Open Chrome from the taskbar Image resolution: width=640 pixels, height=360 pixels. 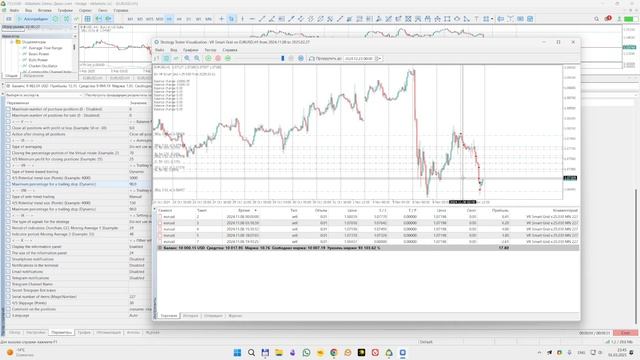coord(334,353)
